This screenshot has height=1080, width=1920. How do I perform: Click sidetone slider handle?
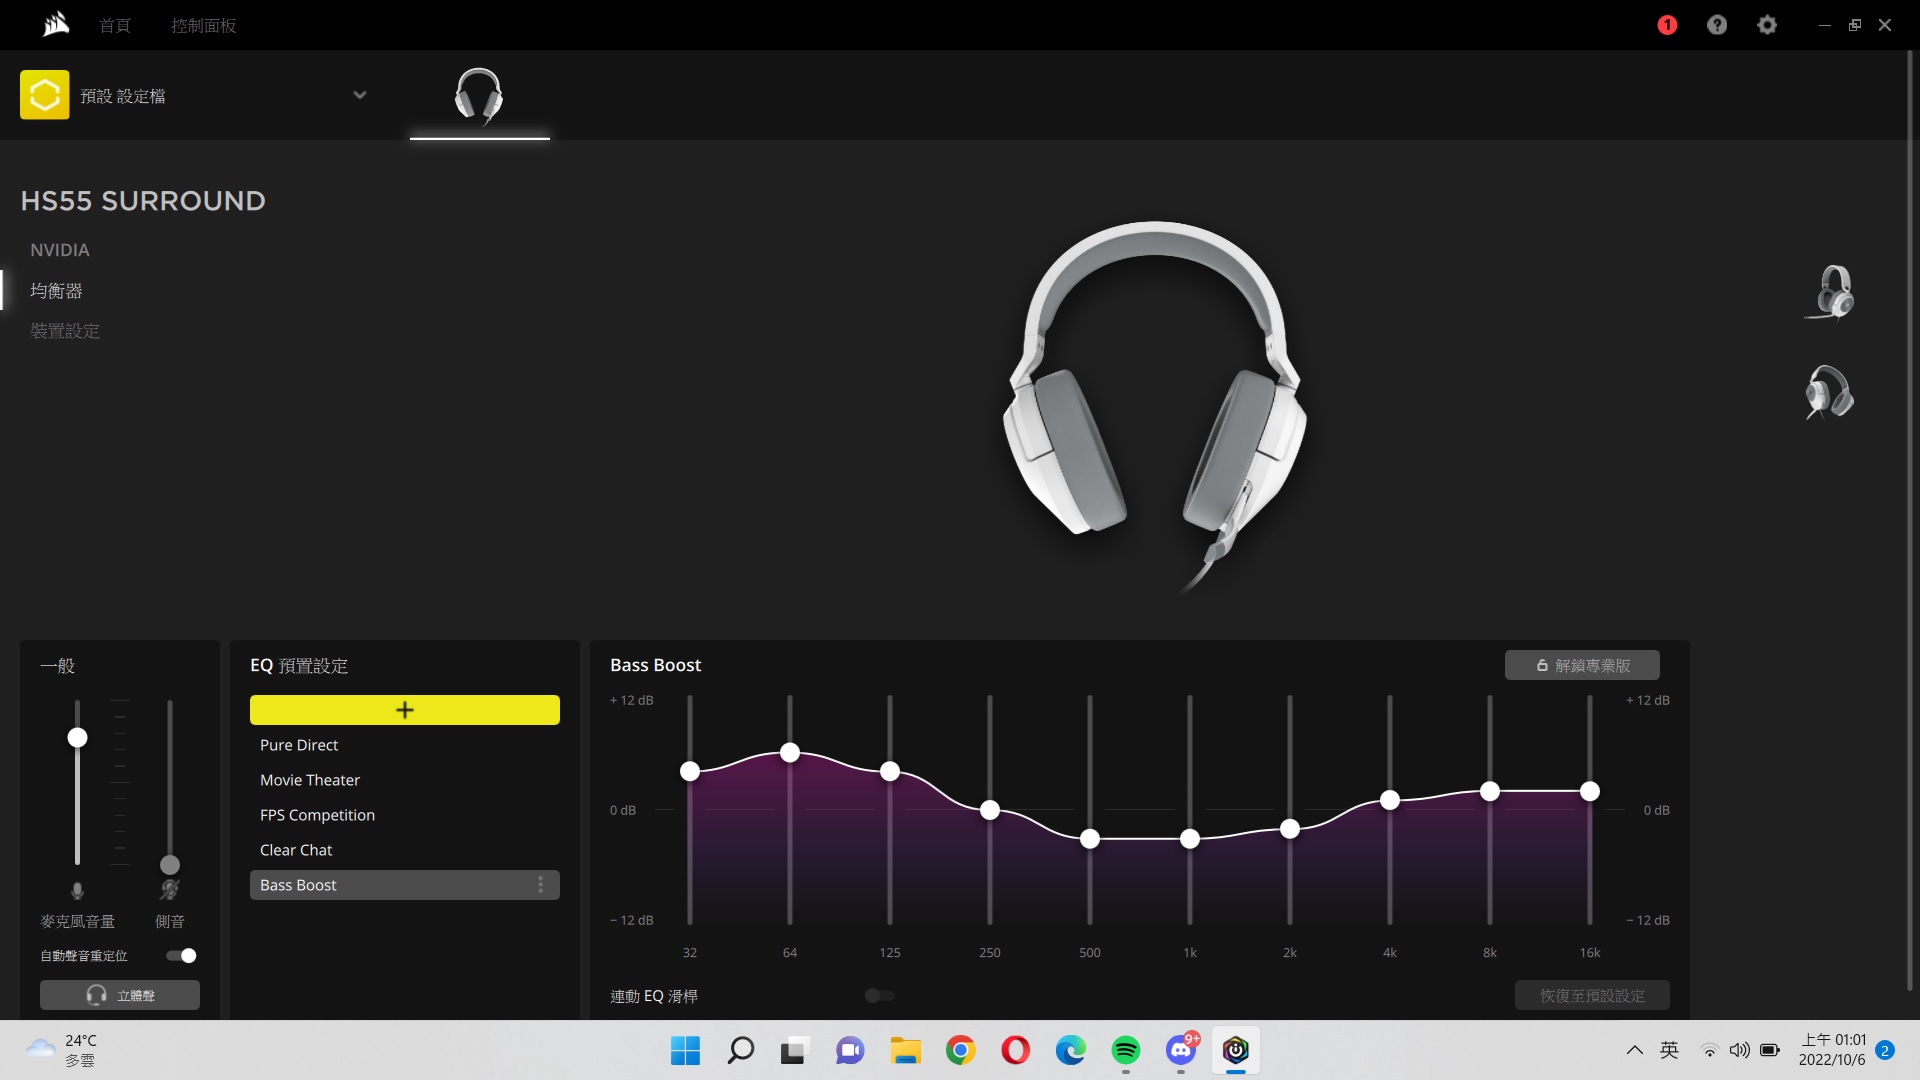[170, 865]
